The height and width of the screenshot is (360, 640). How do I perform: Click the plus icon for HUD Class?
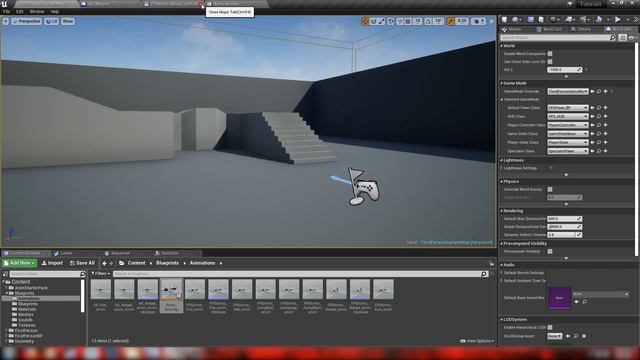pyautogui.click(x=605, y=116)
